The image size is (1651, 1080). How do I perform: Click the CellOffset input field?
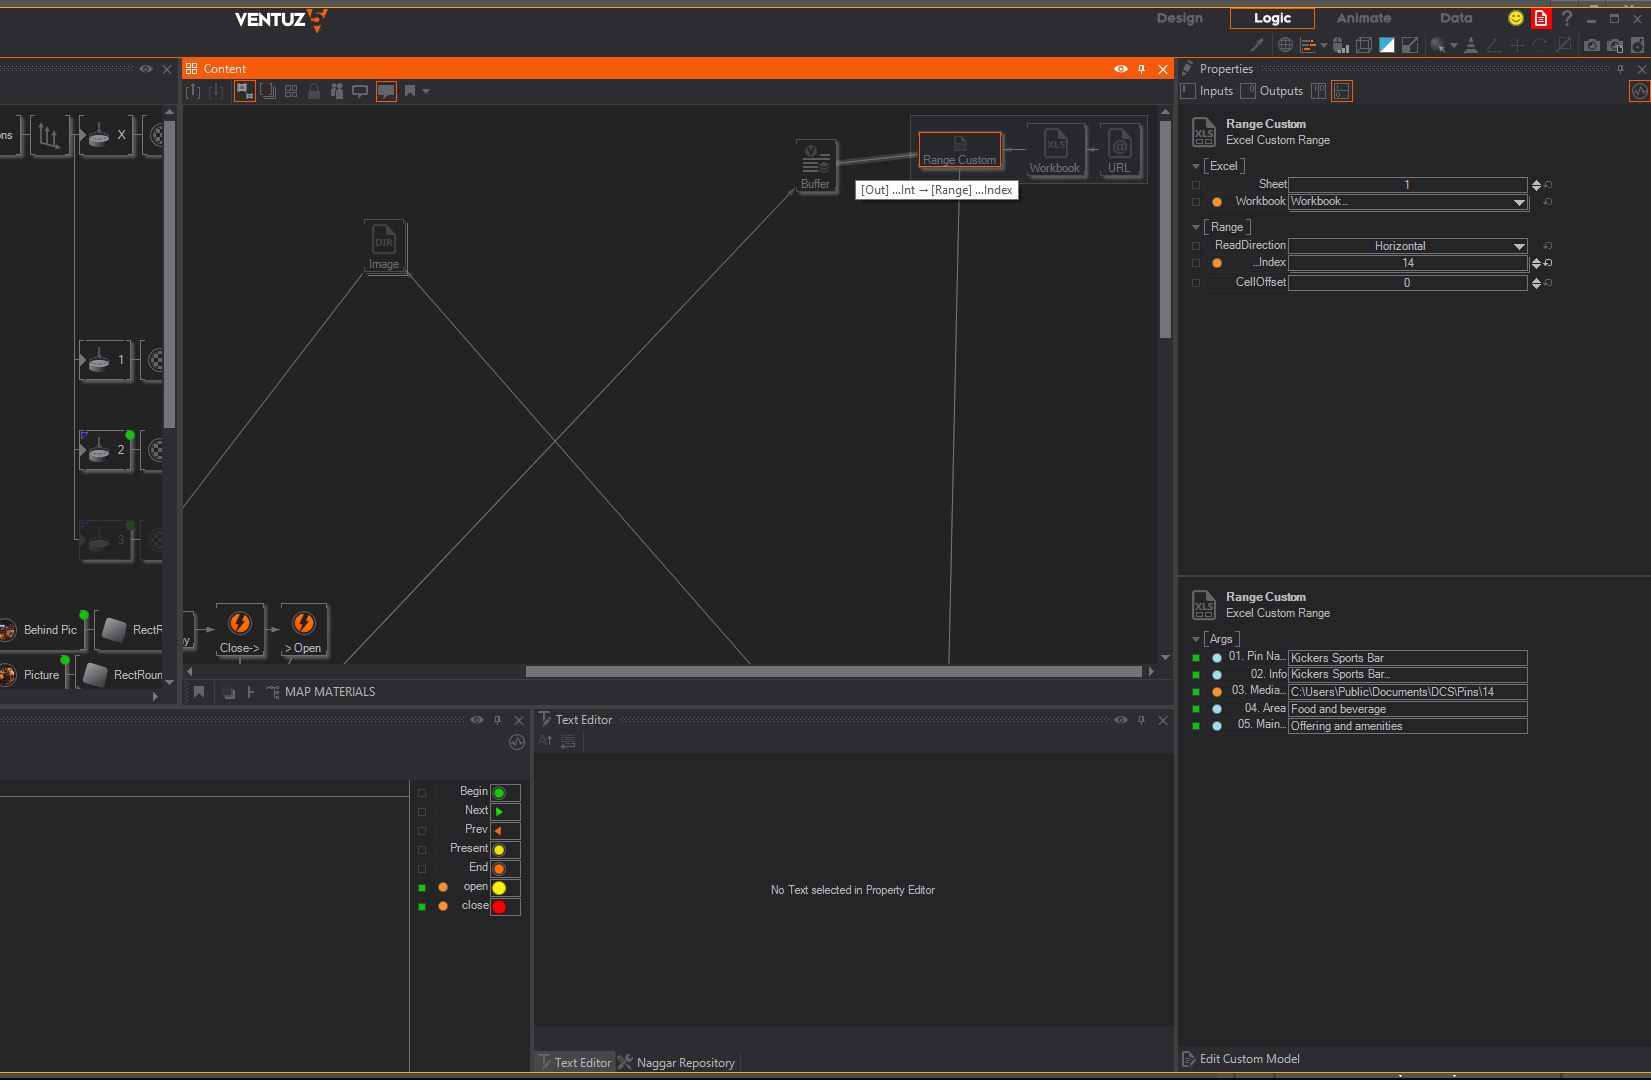pos(1406,283)
